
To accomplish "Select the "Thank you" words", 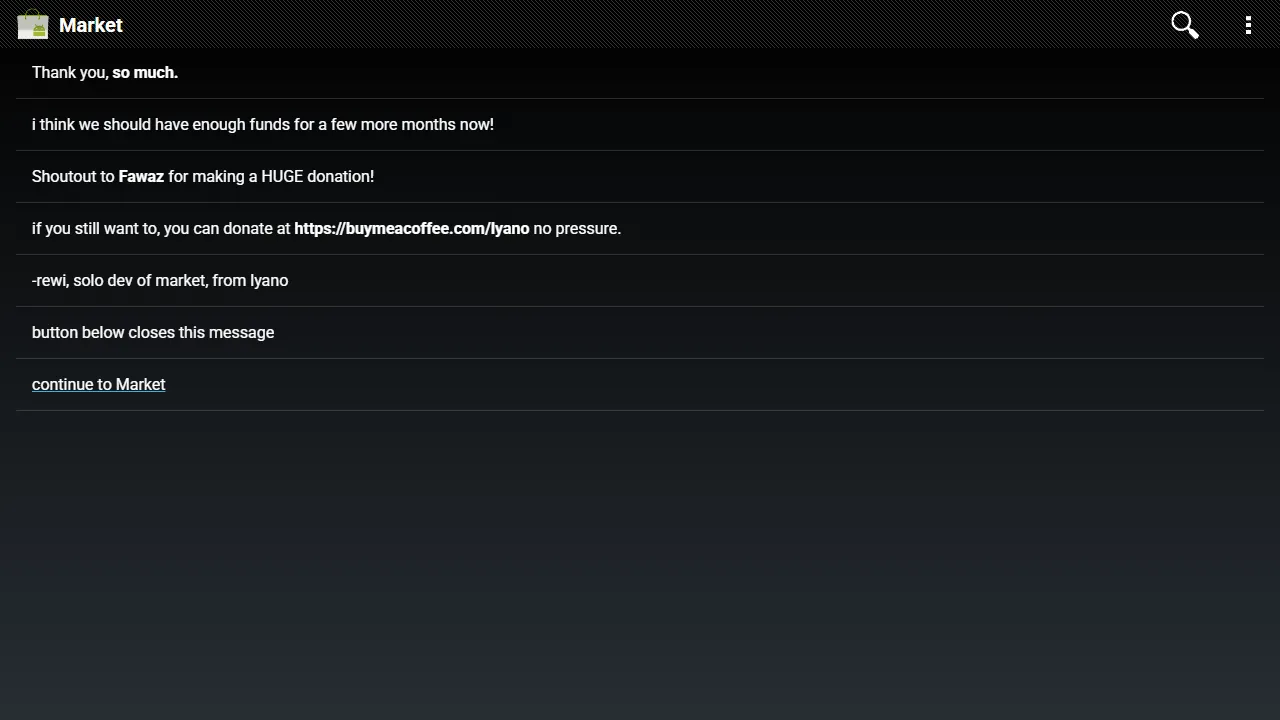I will click(69, 73).
